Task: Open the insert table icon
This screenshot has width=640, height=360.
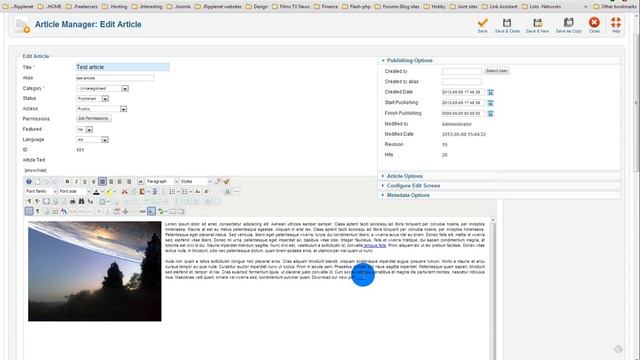Action: tap(102, 201)
